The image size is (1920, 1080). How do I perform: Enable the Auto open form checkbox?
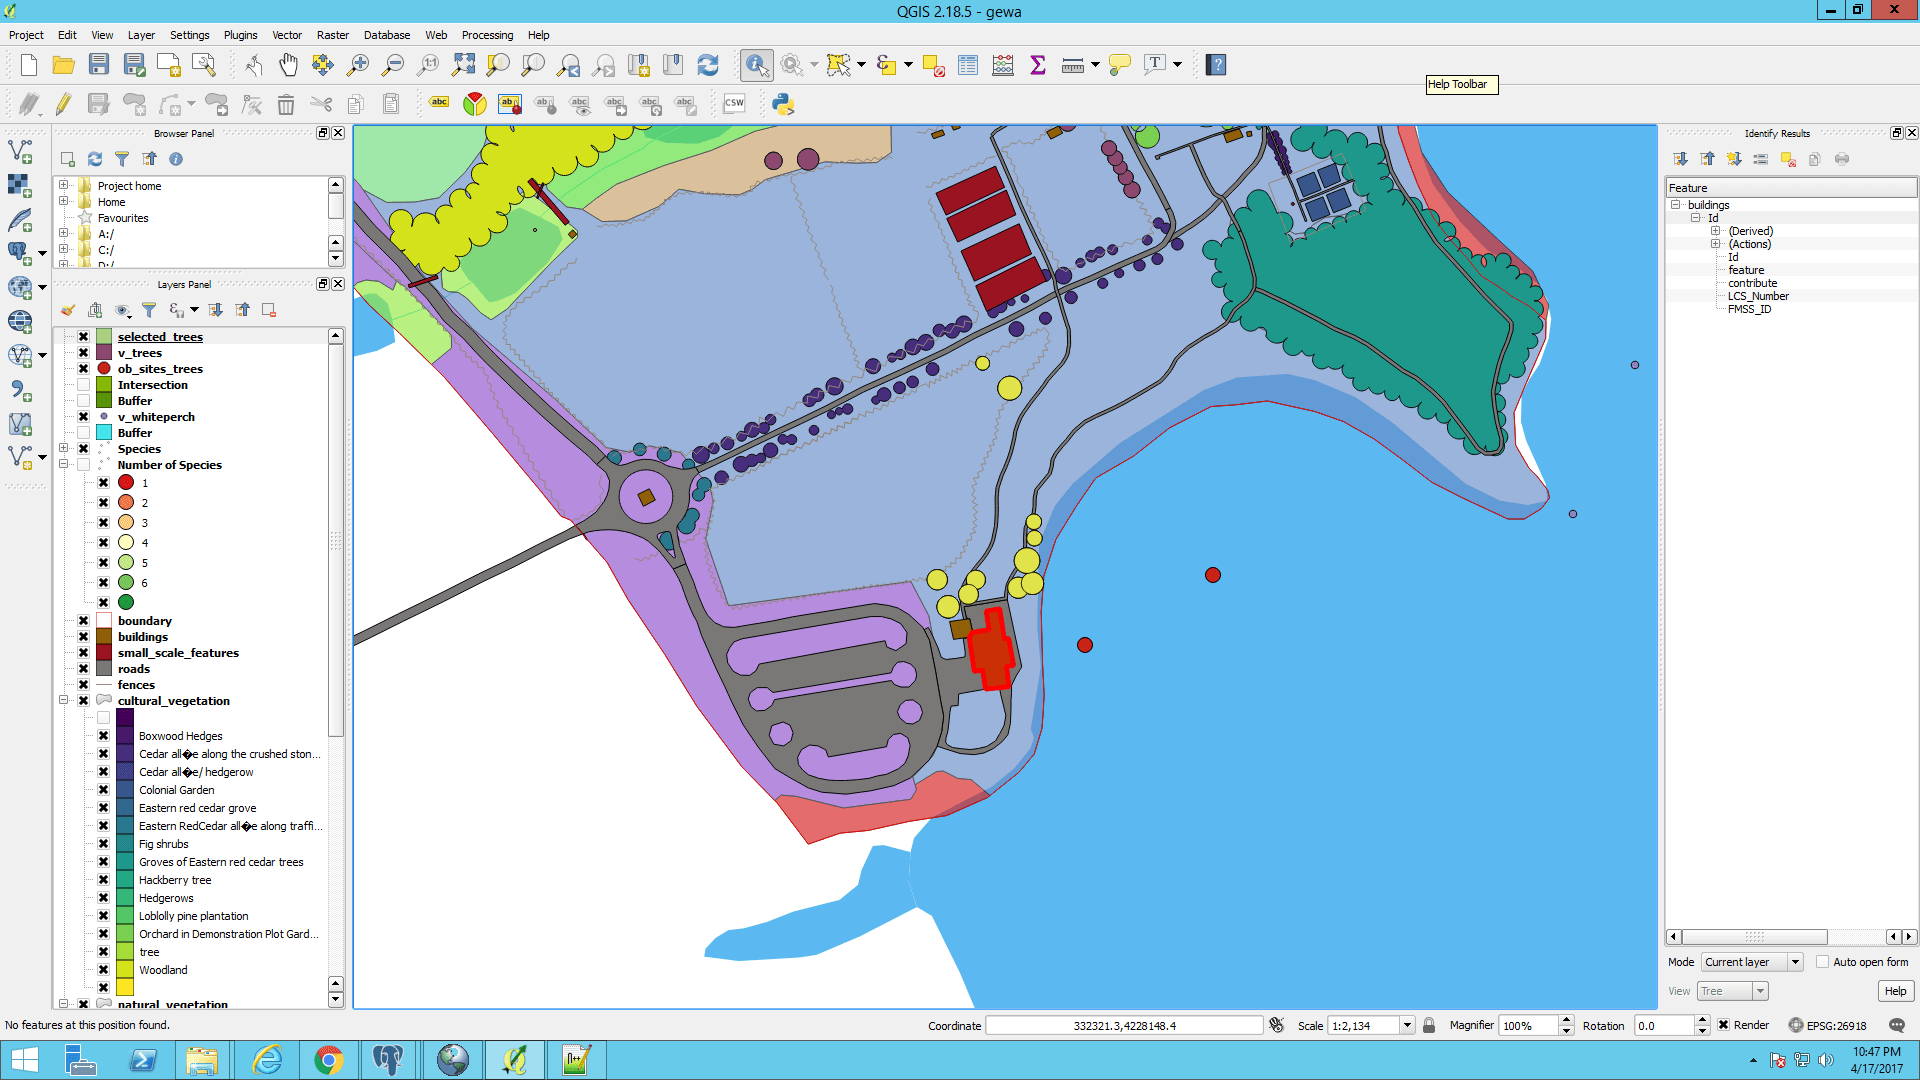[1822, 962]
